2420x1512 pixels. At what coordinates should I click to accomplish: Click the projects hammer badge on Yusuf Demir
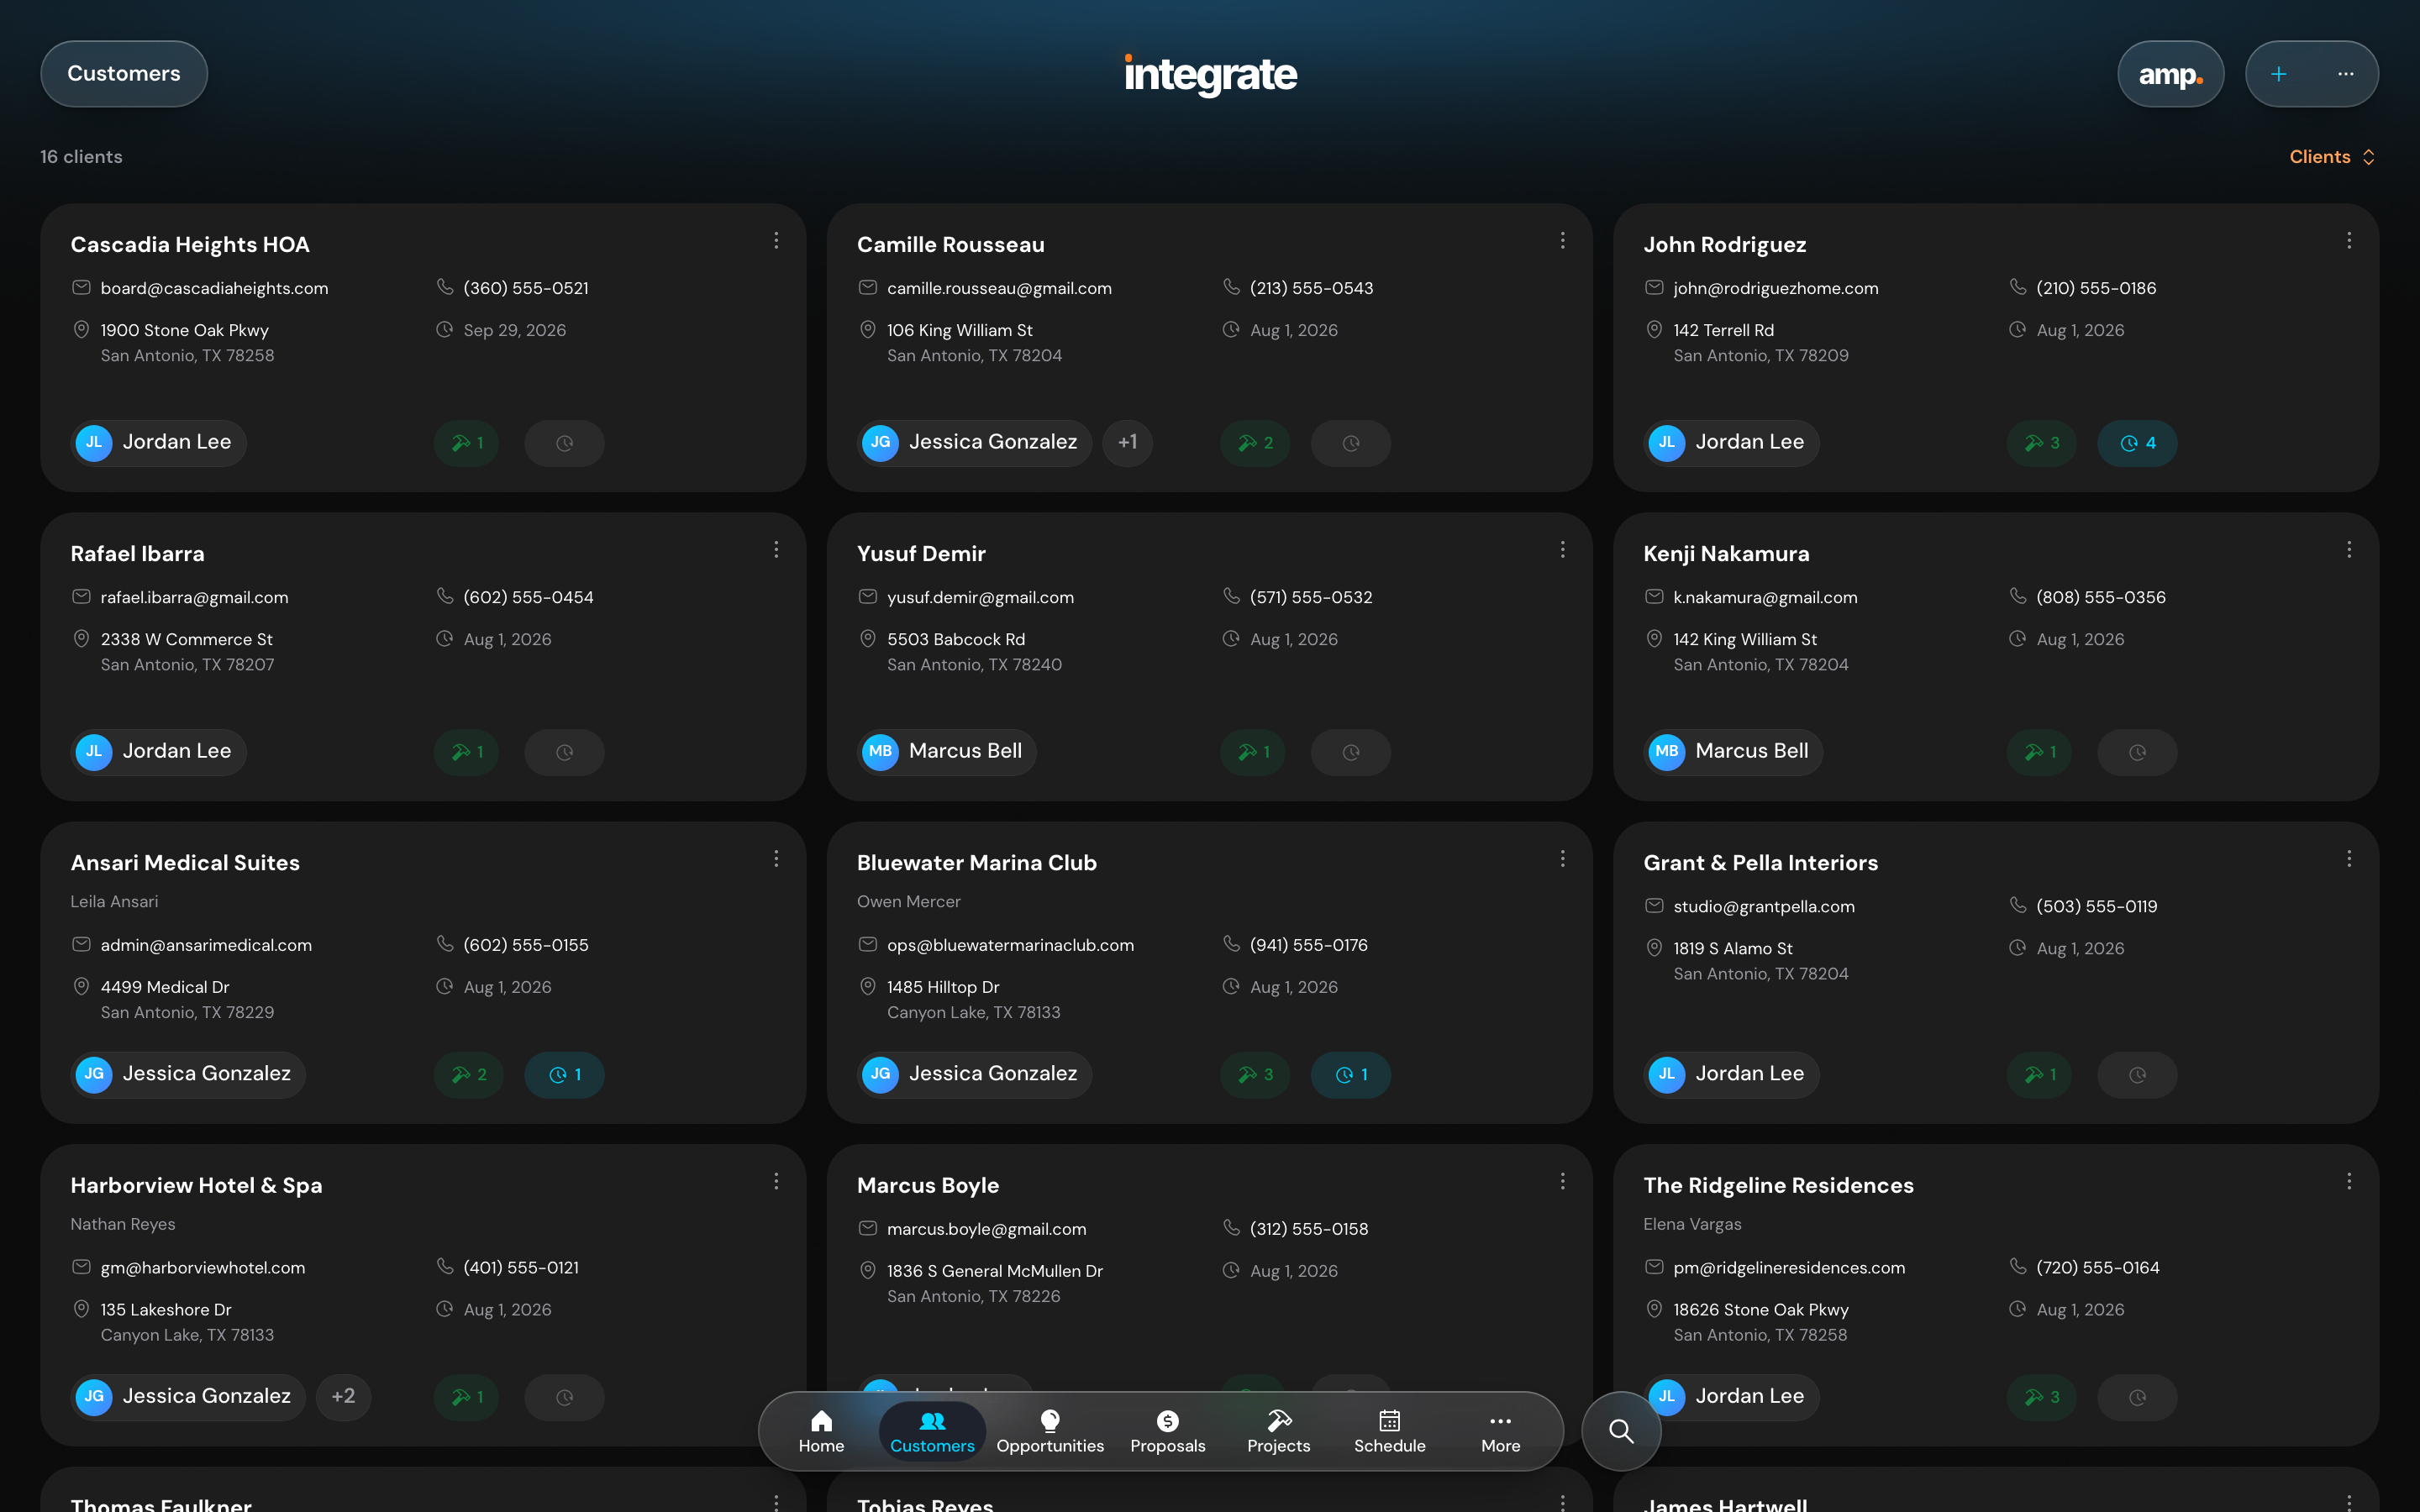pos(1253,752)
